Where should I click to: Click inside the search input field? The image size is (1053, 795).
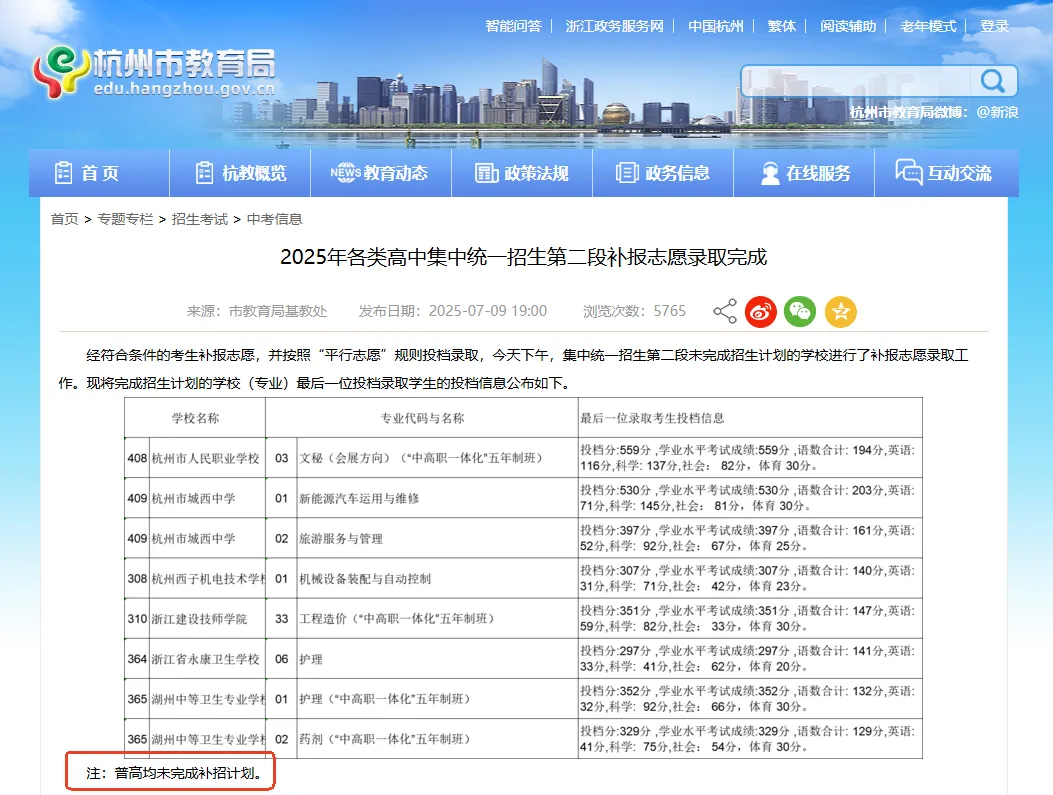tap(860, 80)
